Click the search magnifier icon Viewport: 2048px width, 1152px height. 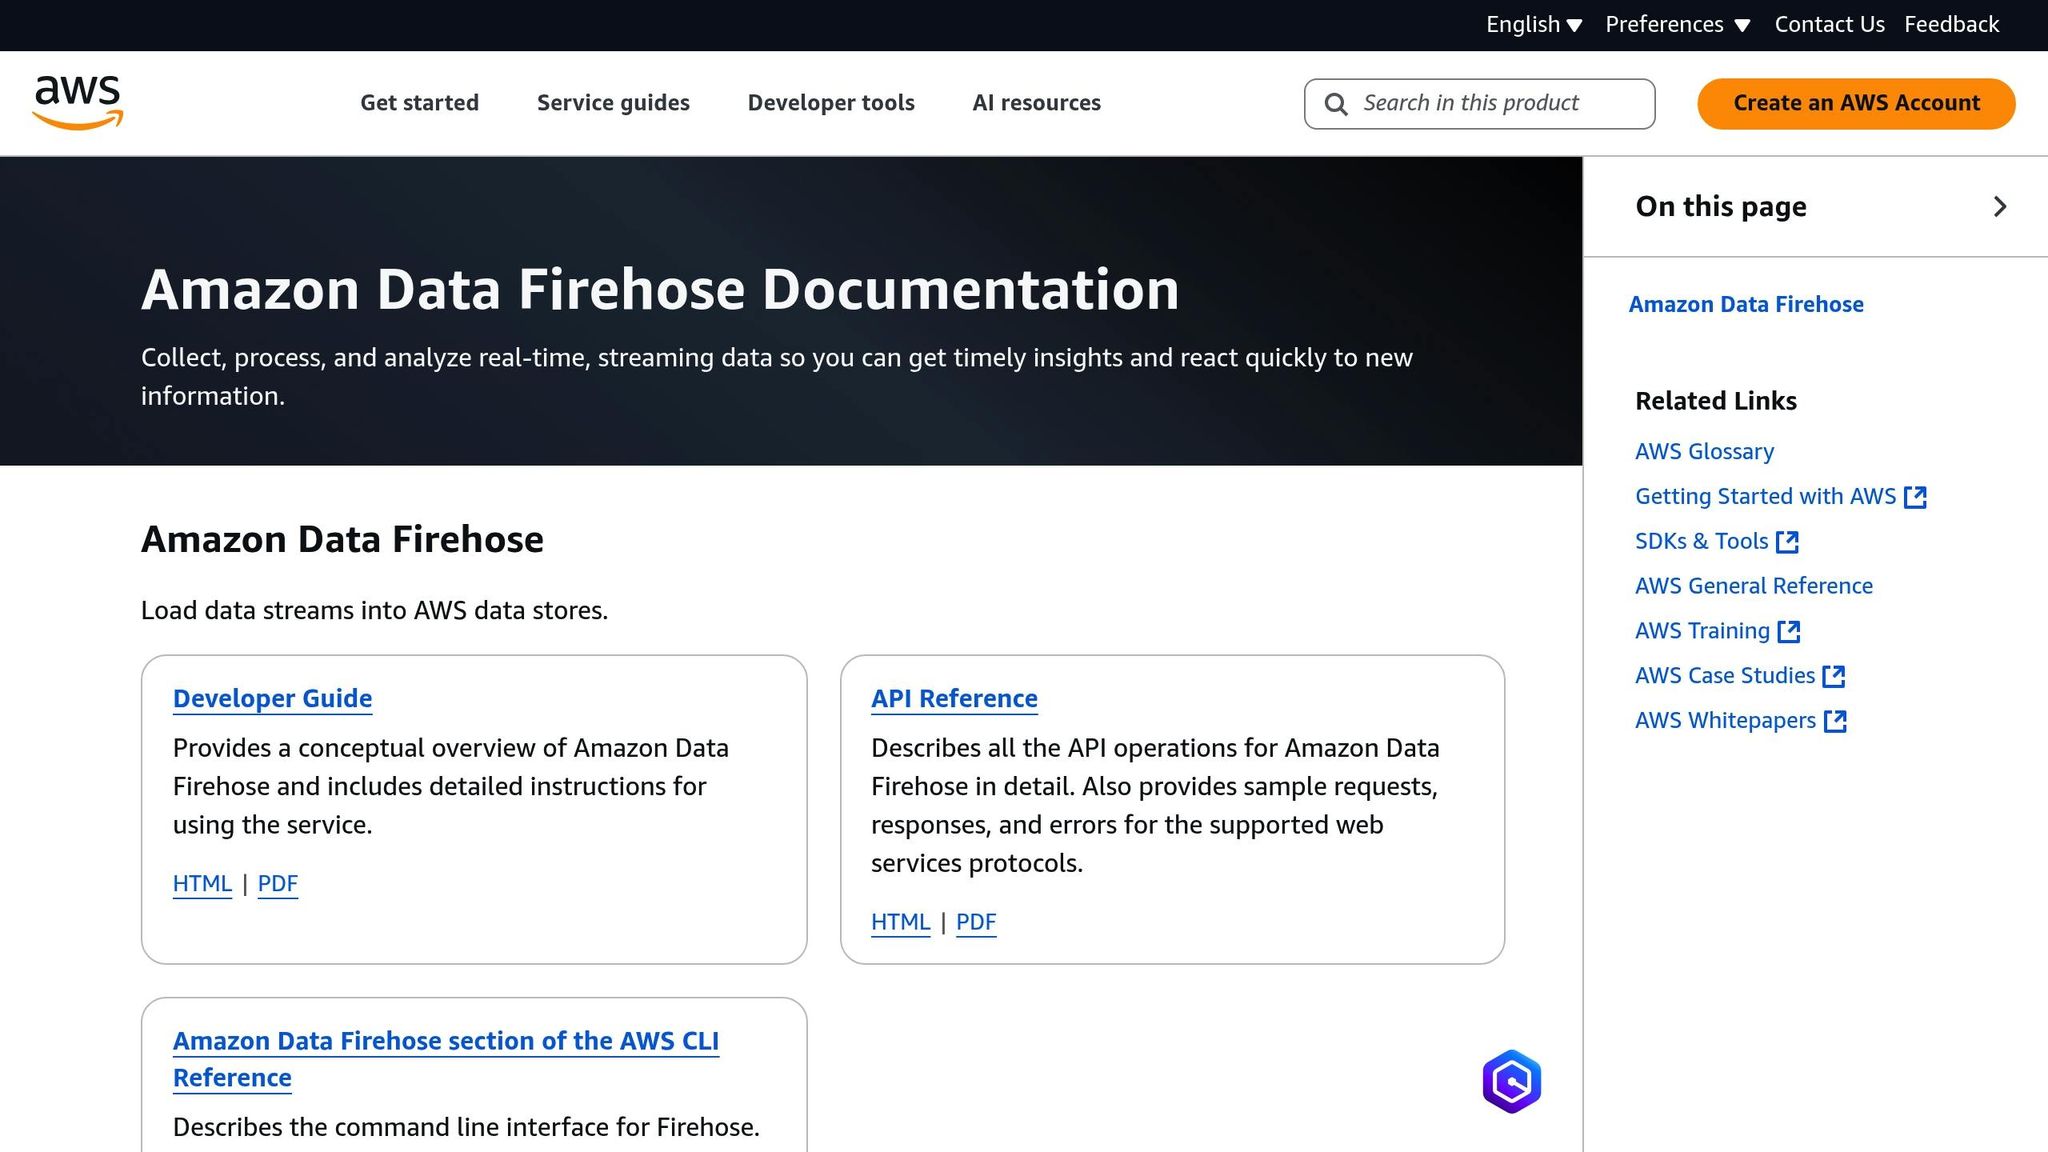pyautogui.click(x=1336, y=104)
